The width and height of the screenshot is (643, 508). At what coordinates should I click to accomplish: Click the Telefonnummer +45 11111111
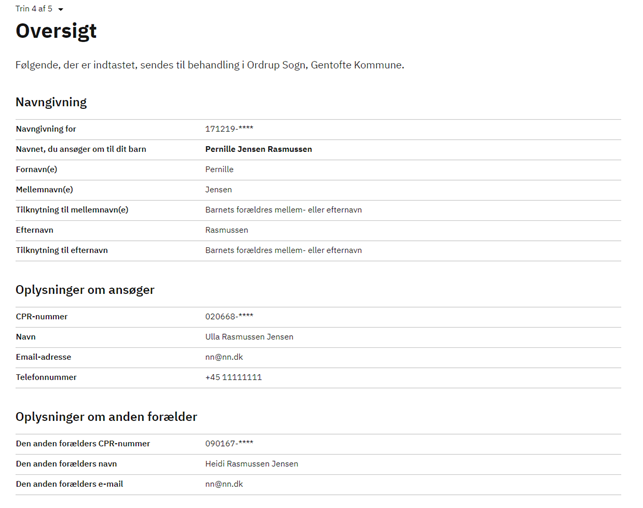(233, 377)
